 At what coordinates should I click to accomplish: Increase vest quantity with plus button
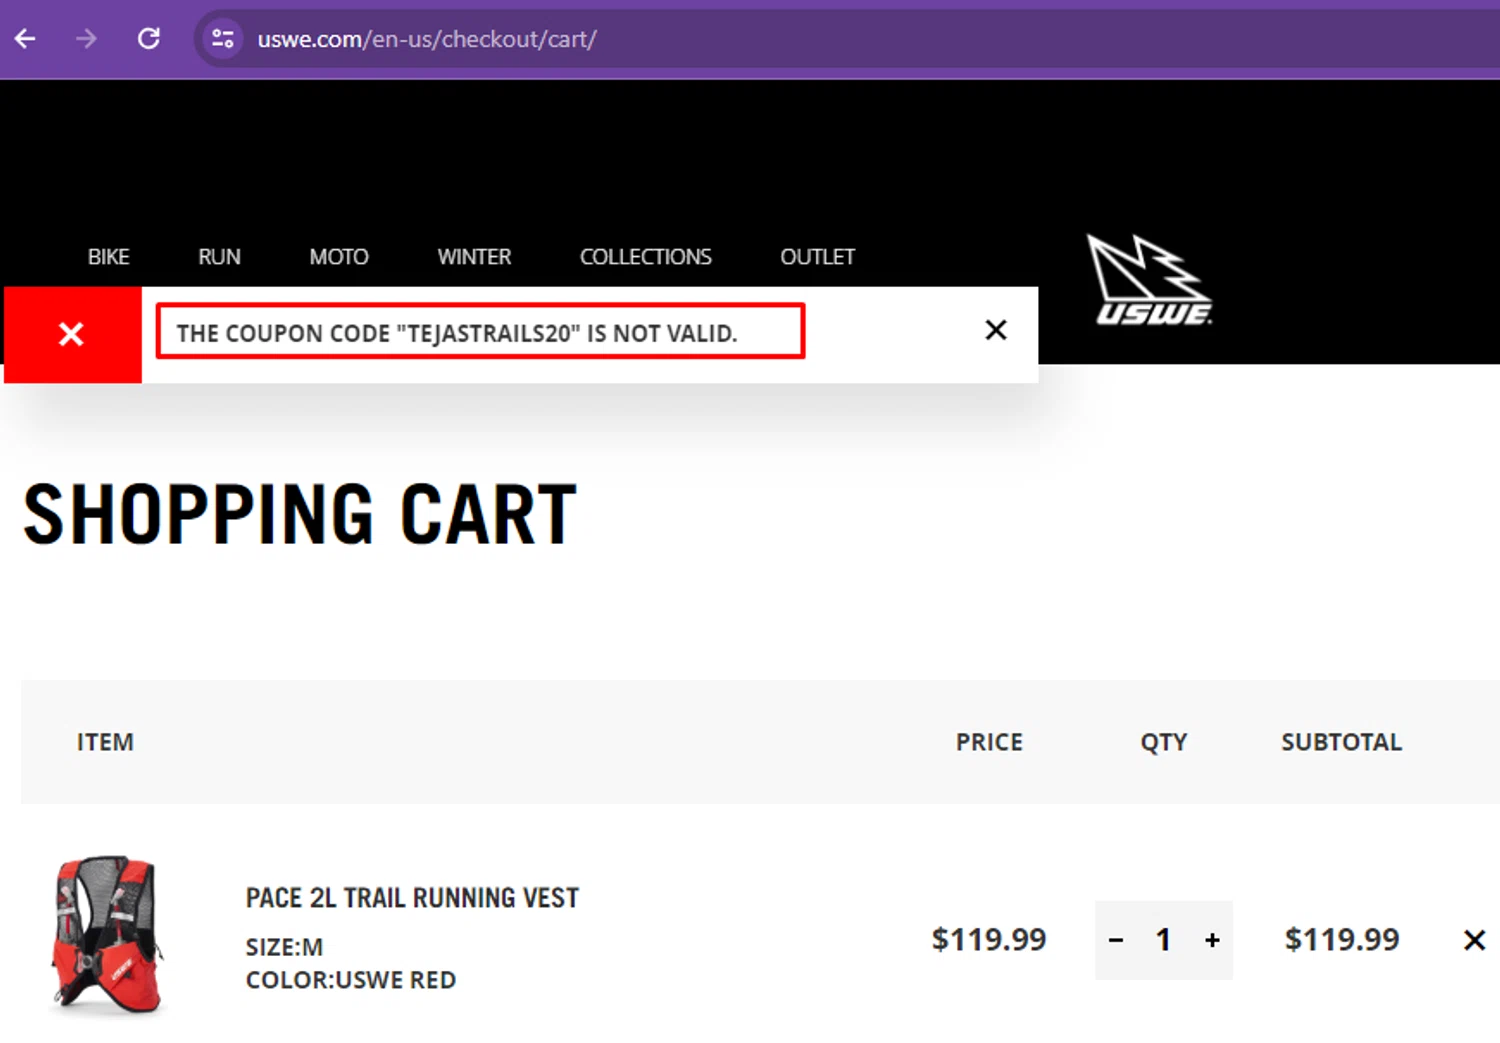1212,940
